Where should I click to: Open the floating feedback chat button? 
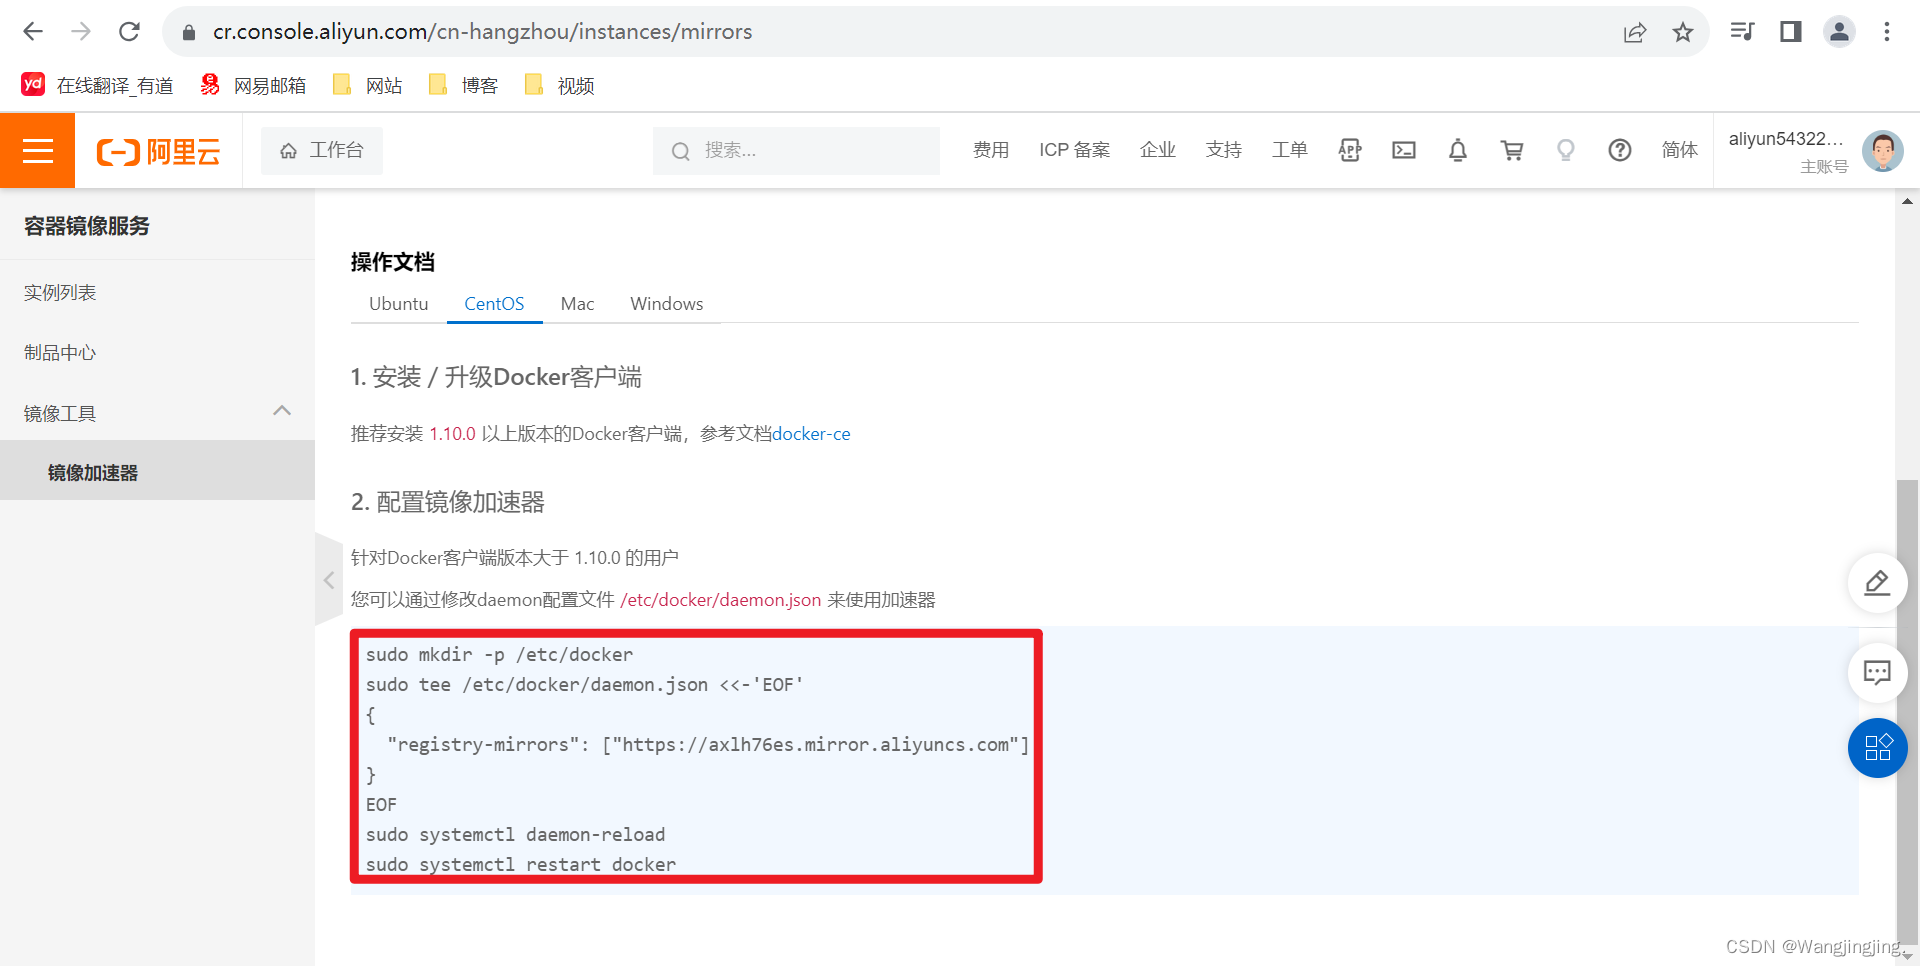point(1877,672)
